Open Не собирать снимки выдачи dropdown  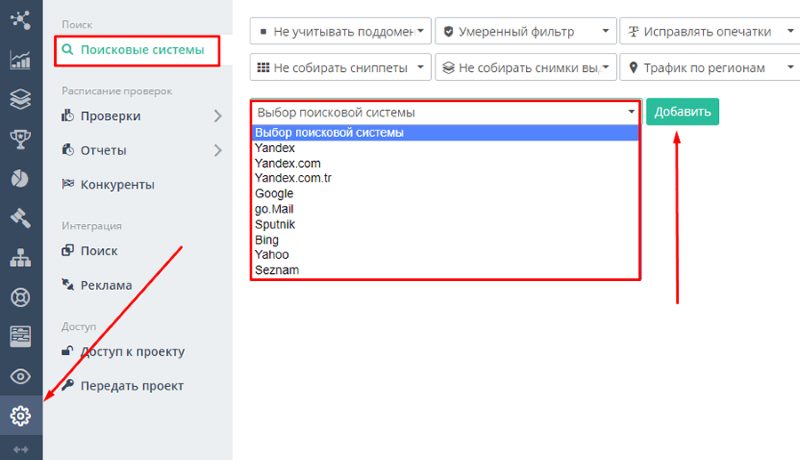[x=526, y=67]
